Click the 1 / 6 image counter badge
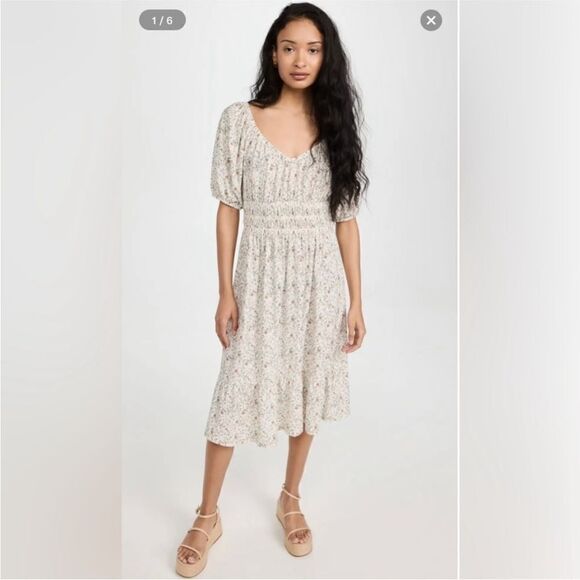The width and height of the screenshot is (580, 580). pyautogui.click(x=162, y=20)
